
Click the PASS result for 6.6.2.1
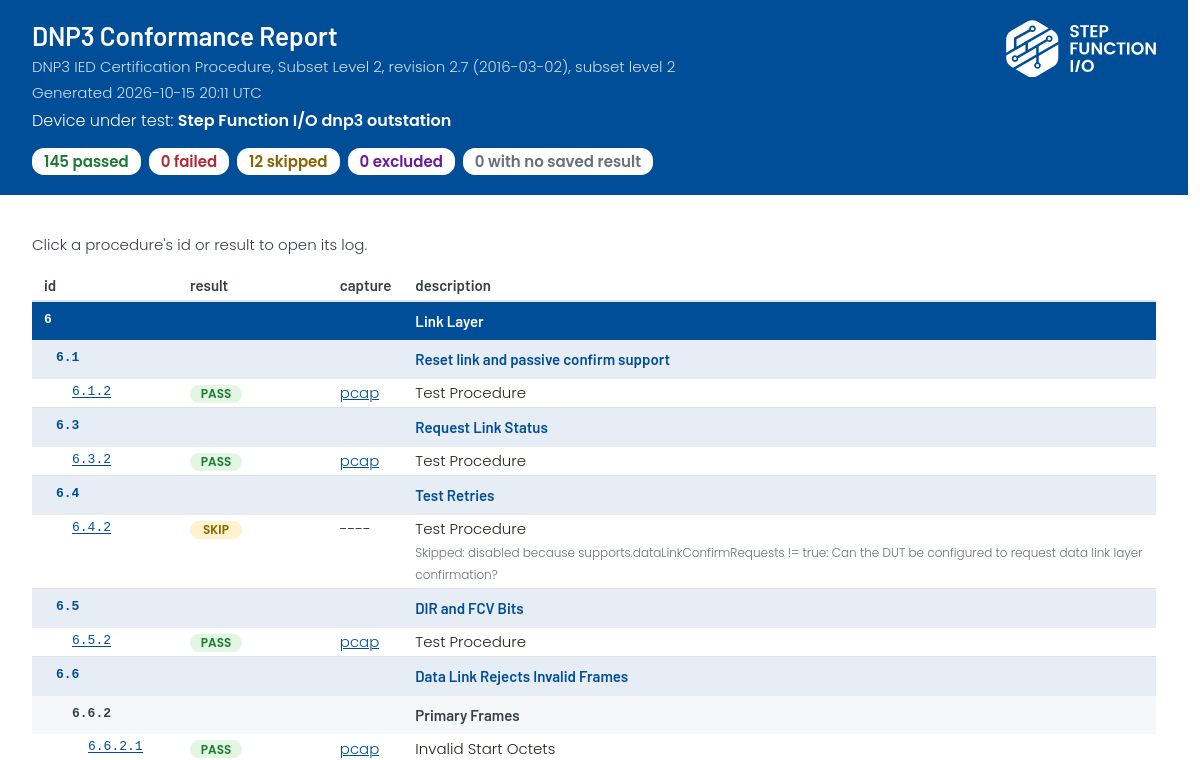(216, 750)
